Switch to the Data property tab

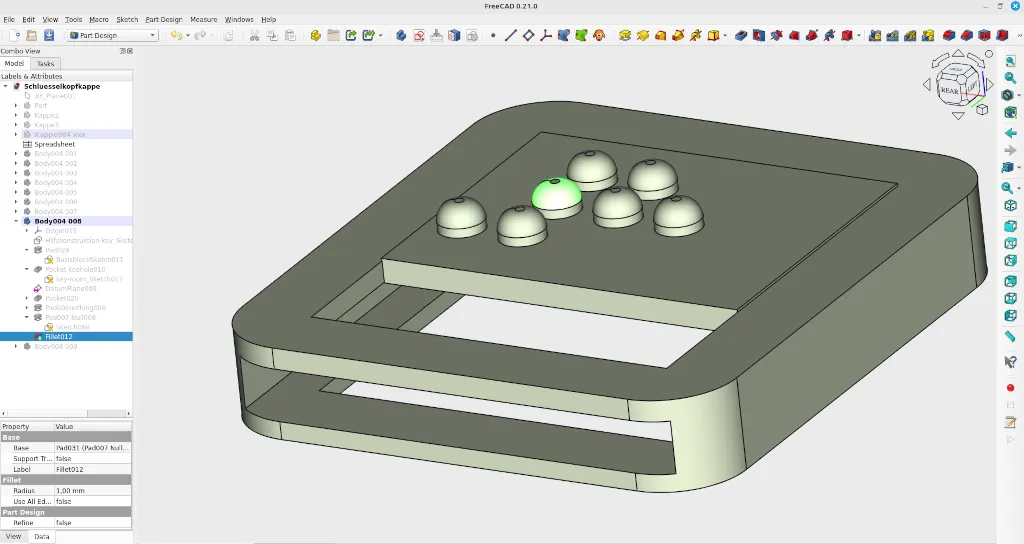(x=42, y=536)
